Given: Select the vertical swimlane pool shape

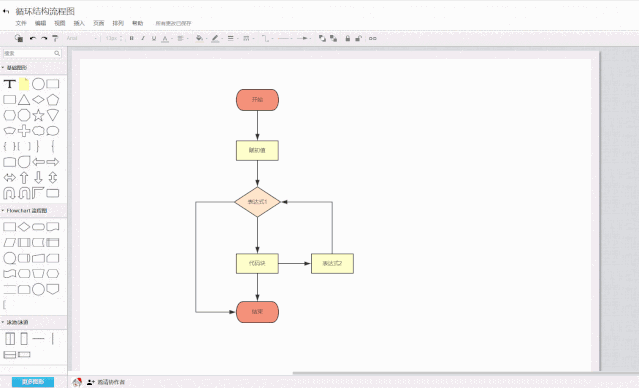Looking at the screenshot, I should pyautogui.click(x=10, y=339).
